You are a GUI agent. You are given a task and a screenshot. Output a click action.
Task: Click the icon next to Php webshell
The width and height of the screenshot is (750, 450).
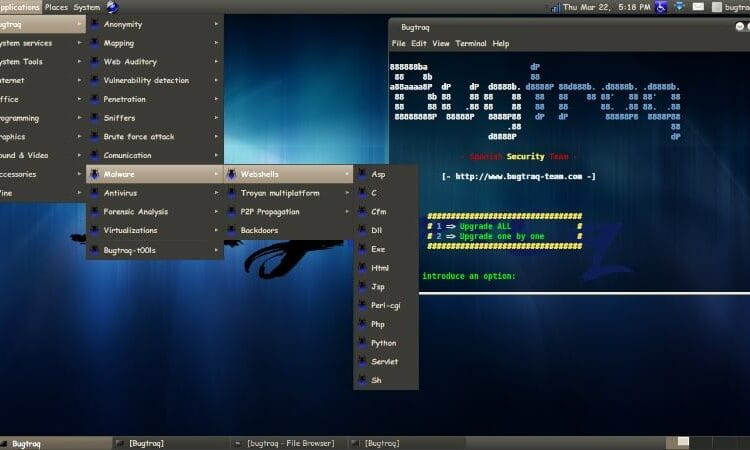[x=362, y=324]
